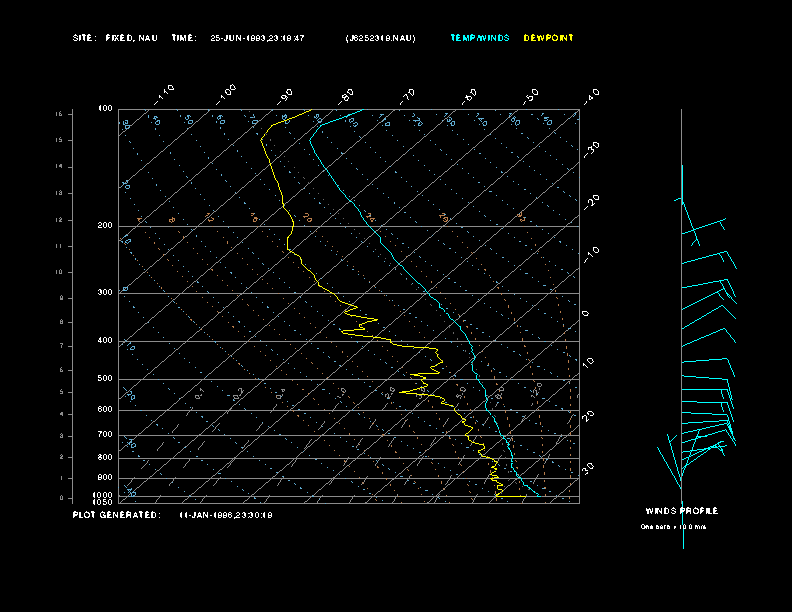Click the -40 temperature axis label
The height and width of the screenshot is (612, 792).
click(592, 96)
